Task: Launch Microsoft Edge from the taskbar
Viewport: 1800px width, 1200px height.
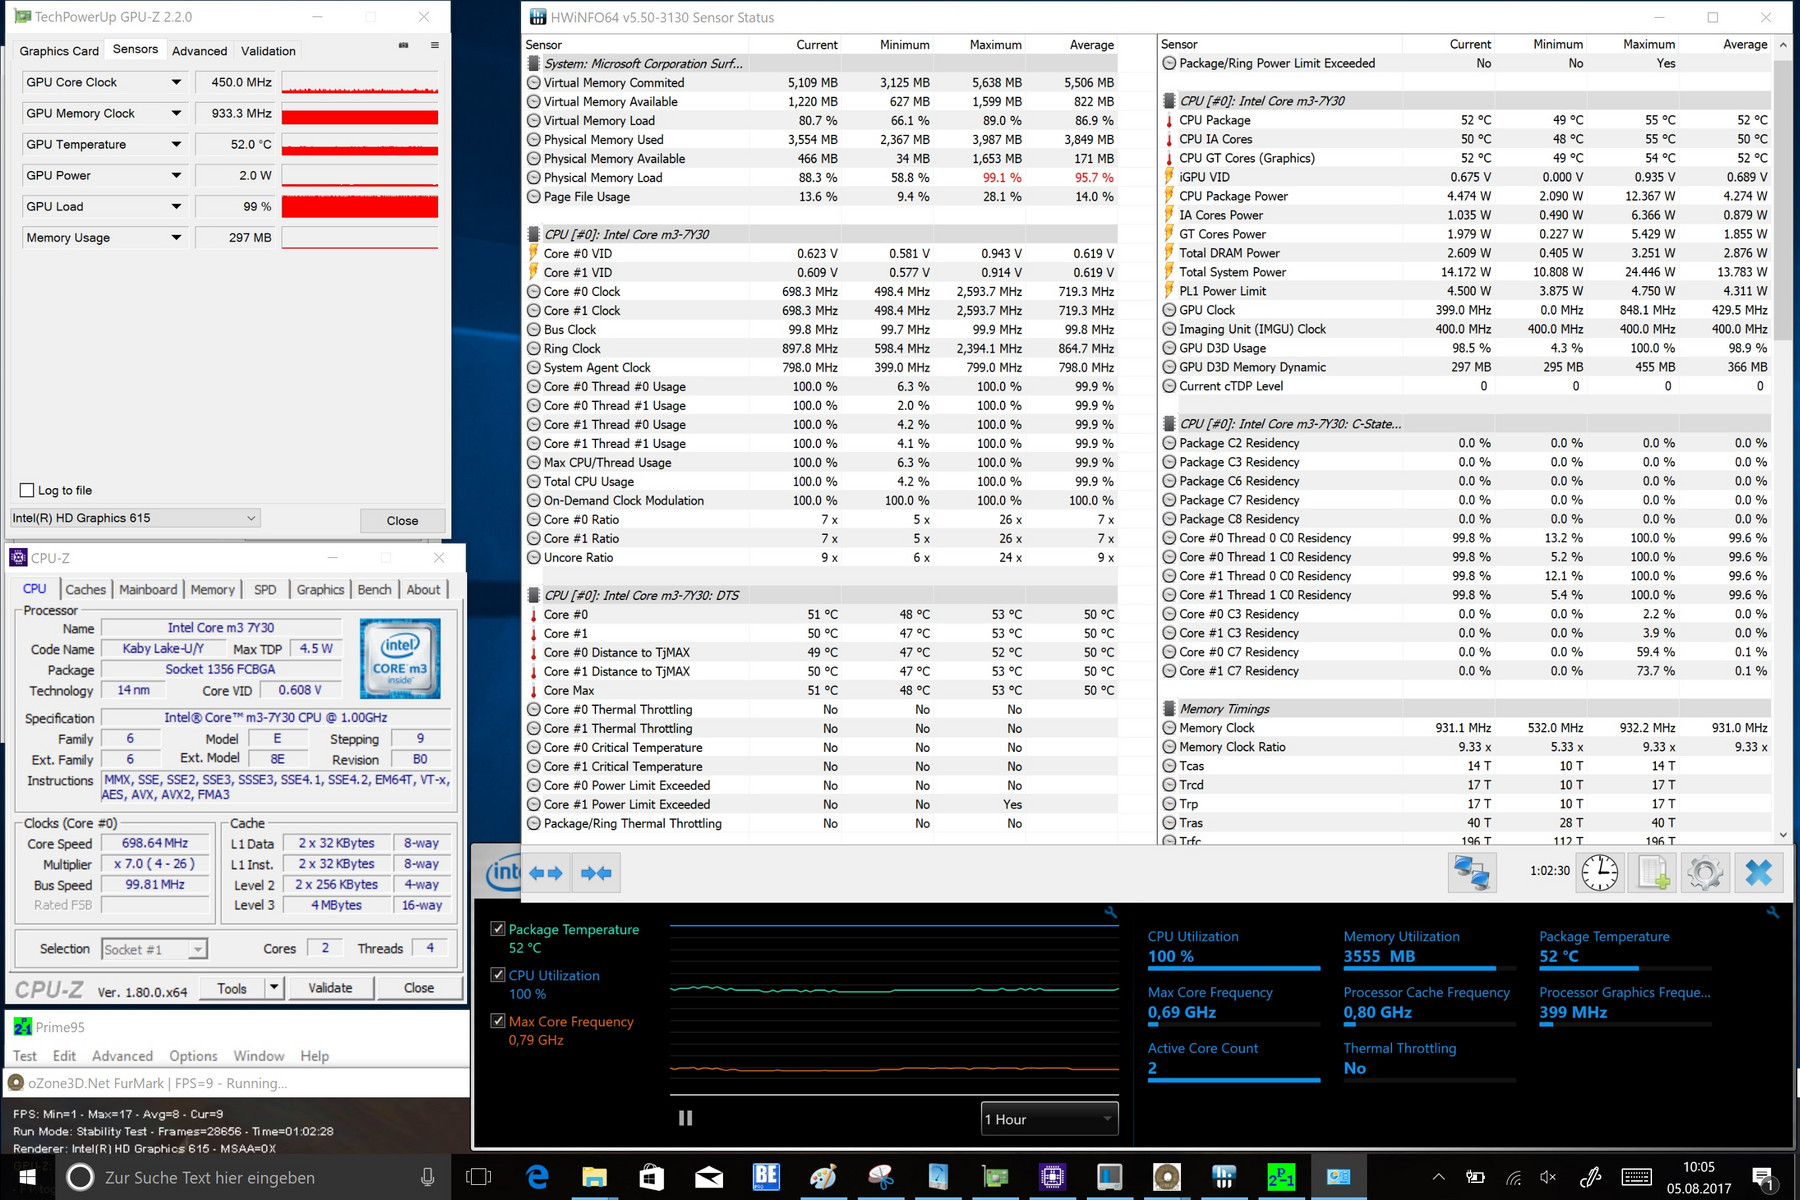Action: pyautogui.click(x=538, y=1177)
